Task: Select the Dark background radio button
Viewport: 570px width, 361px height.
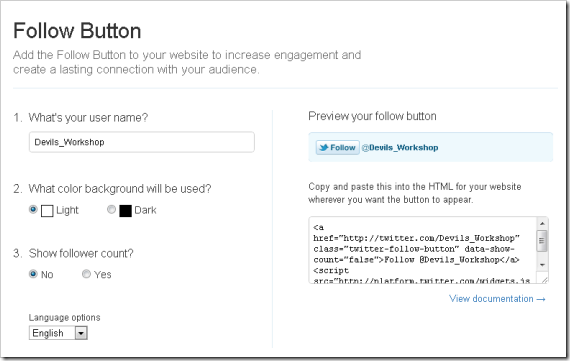Action: [111, 209]
